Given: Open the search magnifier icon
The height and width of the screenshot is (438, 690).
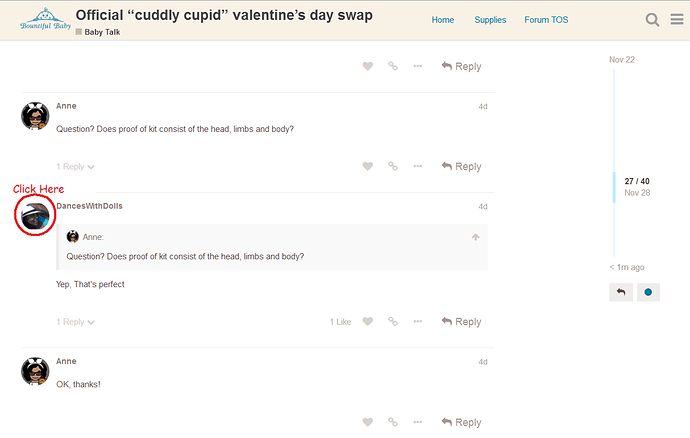Looking at the screenshot, I should 652,20.
